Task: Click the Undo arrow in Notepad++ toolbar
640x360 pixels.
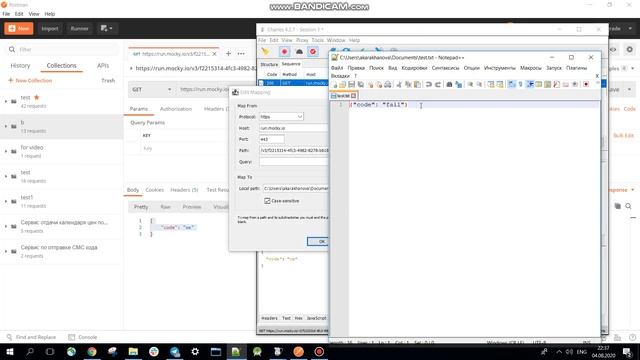Action: (429, 84)
